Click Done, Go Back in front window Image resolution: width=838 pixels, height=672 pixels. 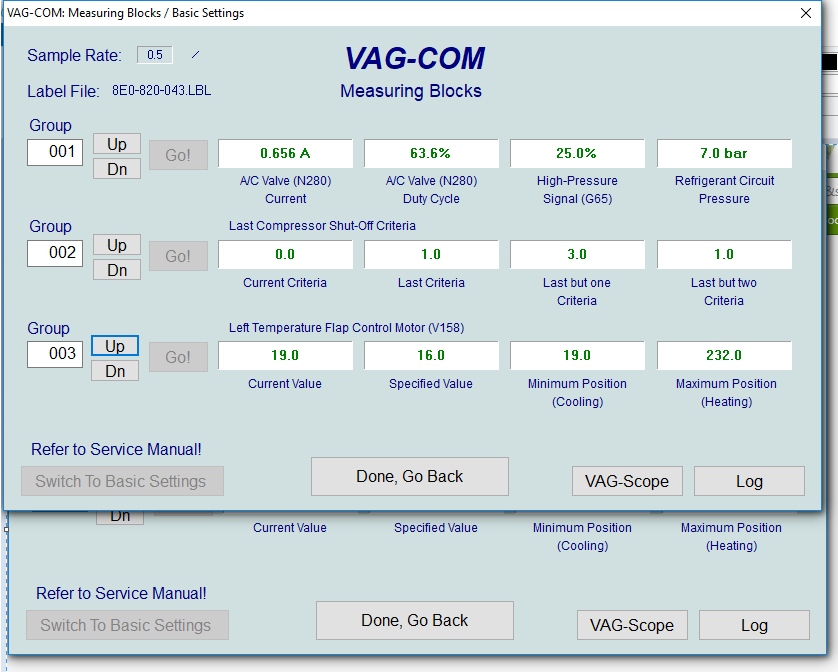point(410,476)
